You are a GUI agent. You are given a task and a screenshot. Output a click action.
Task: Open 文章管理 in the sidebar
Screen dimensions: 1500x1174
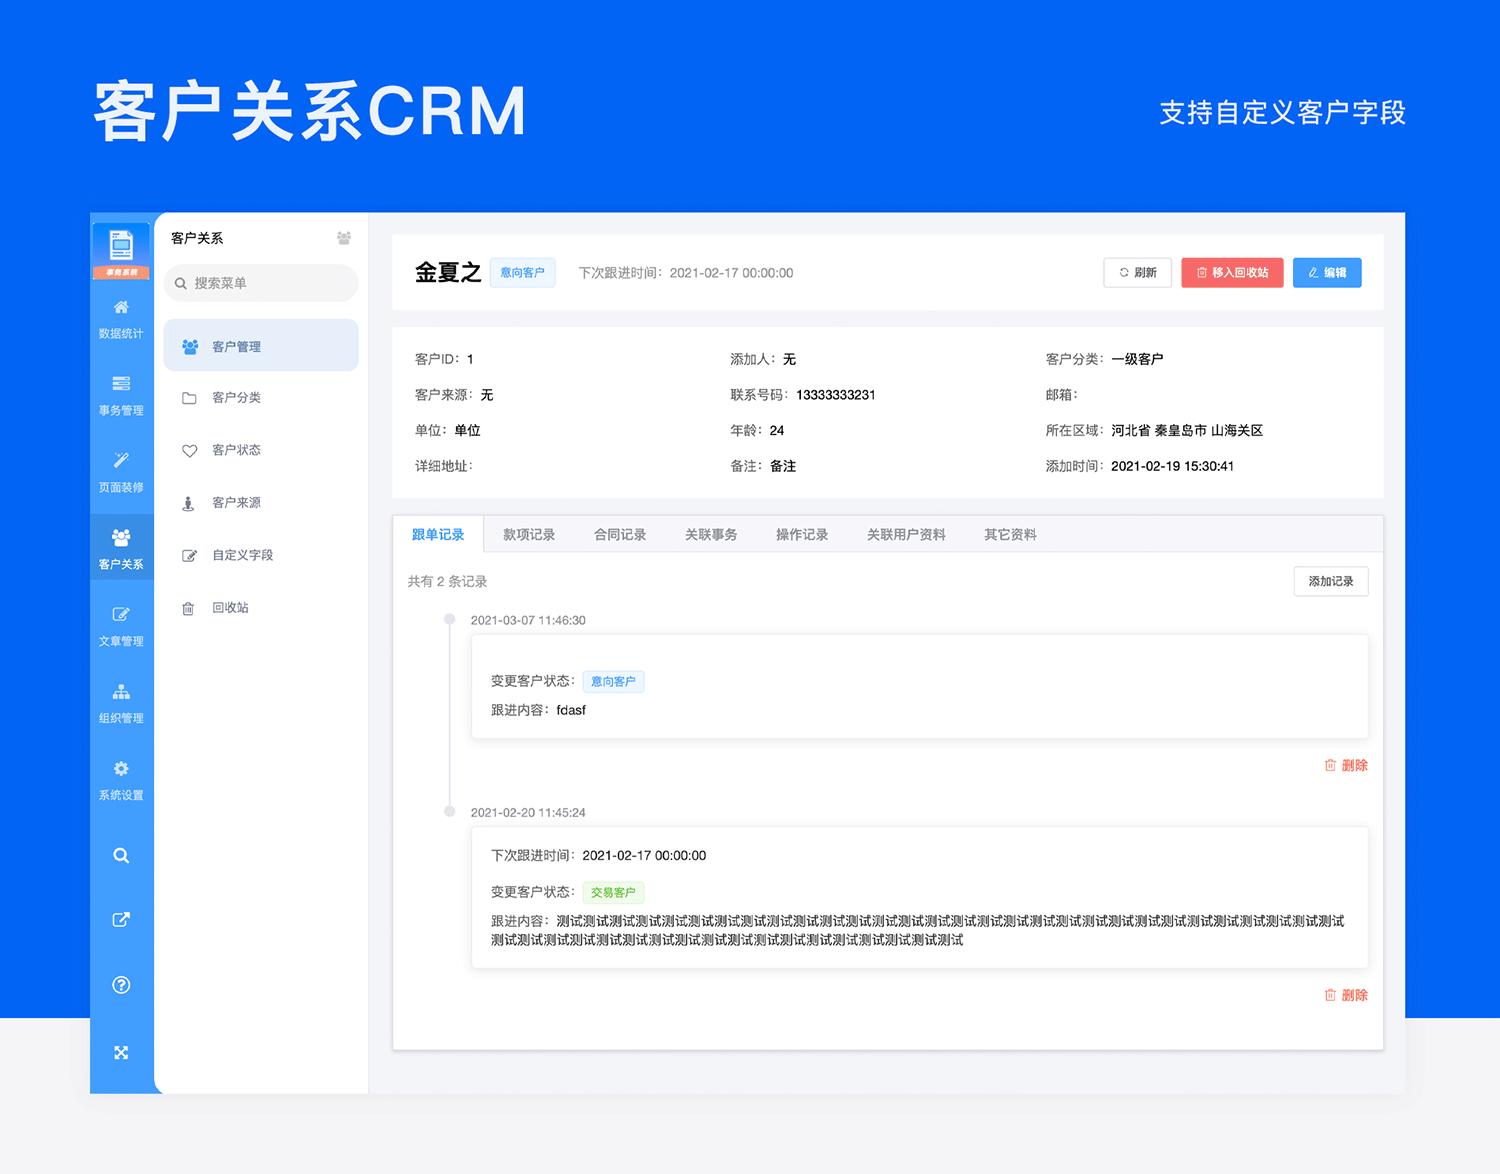pos(121,626)
